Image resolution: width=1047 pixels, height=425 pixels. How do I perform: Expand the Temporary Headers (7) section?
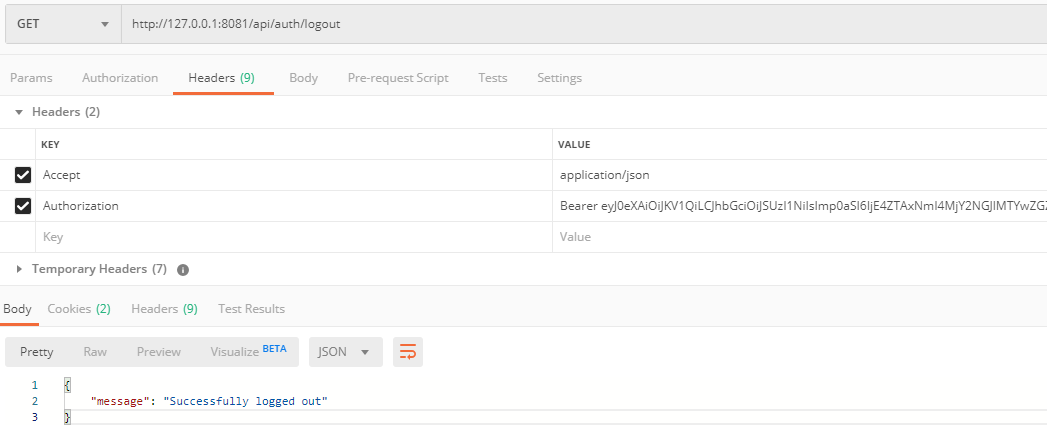18,270
